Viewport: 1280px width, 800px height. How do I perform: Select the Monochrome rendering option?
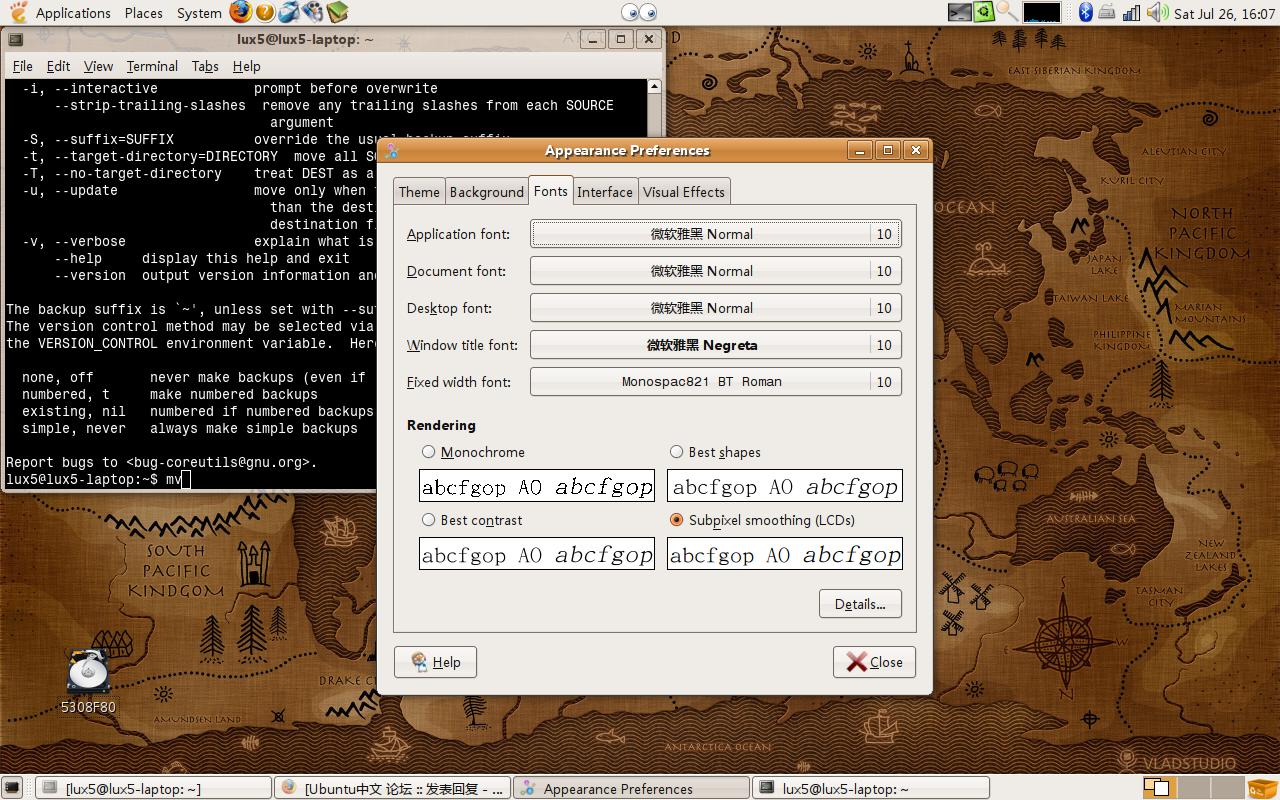coord(474,452)
